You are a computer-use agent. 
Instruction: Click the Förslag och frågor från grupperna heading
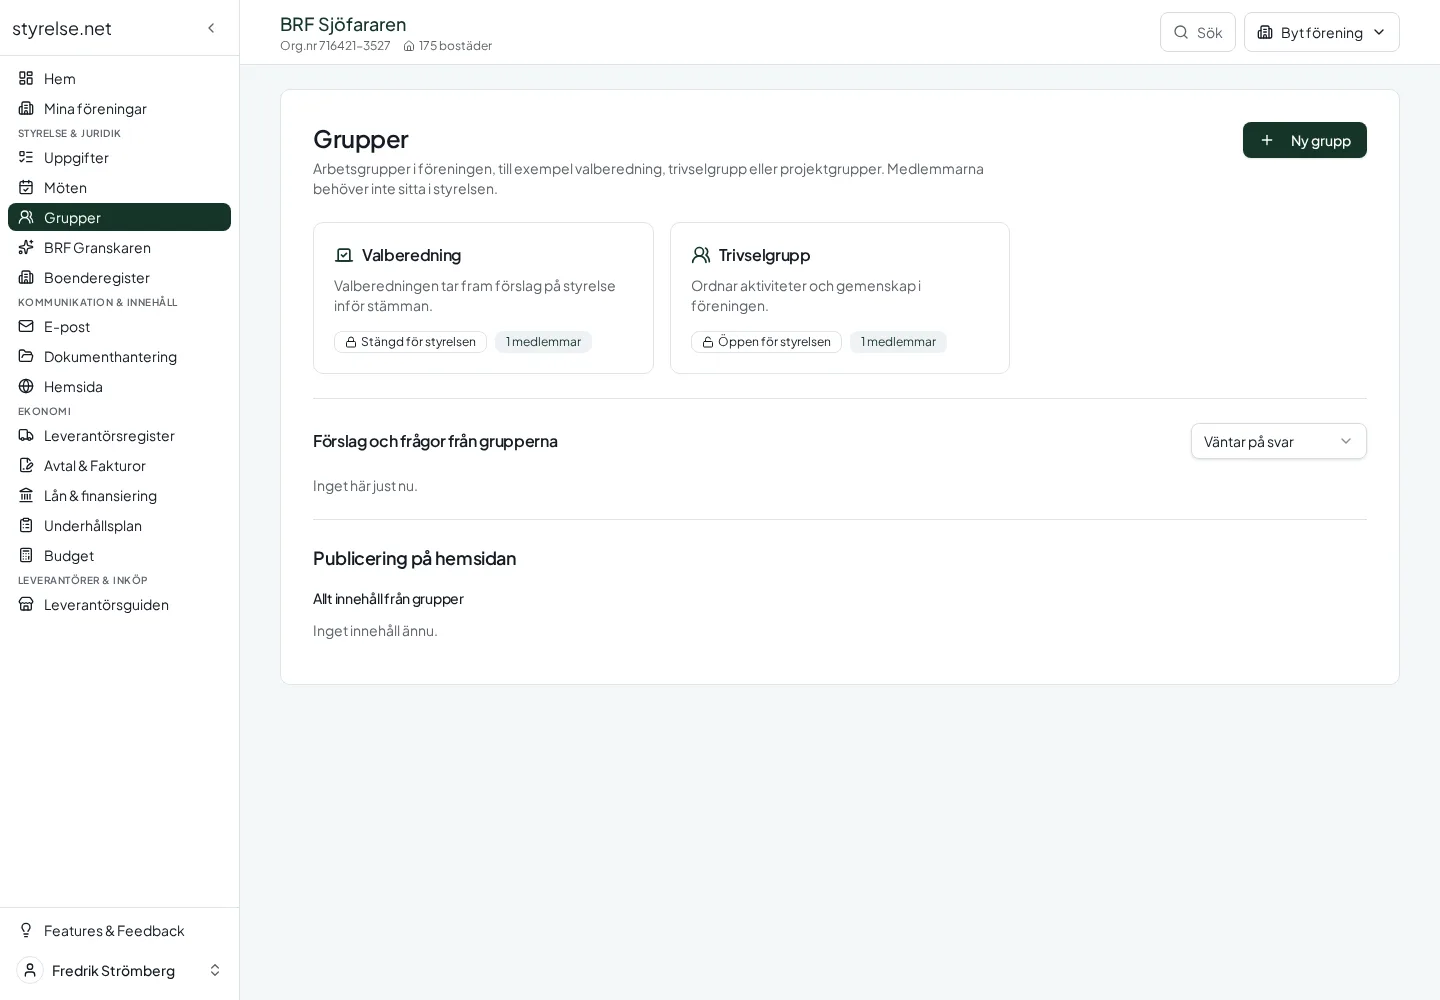tap(435, 441)
